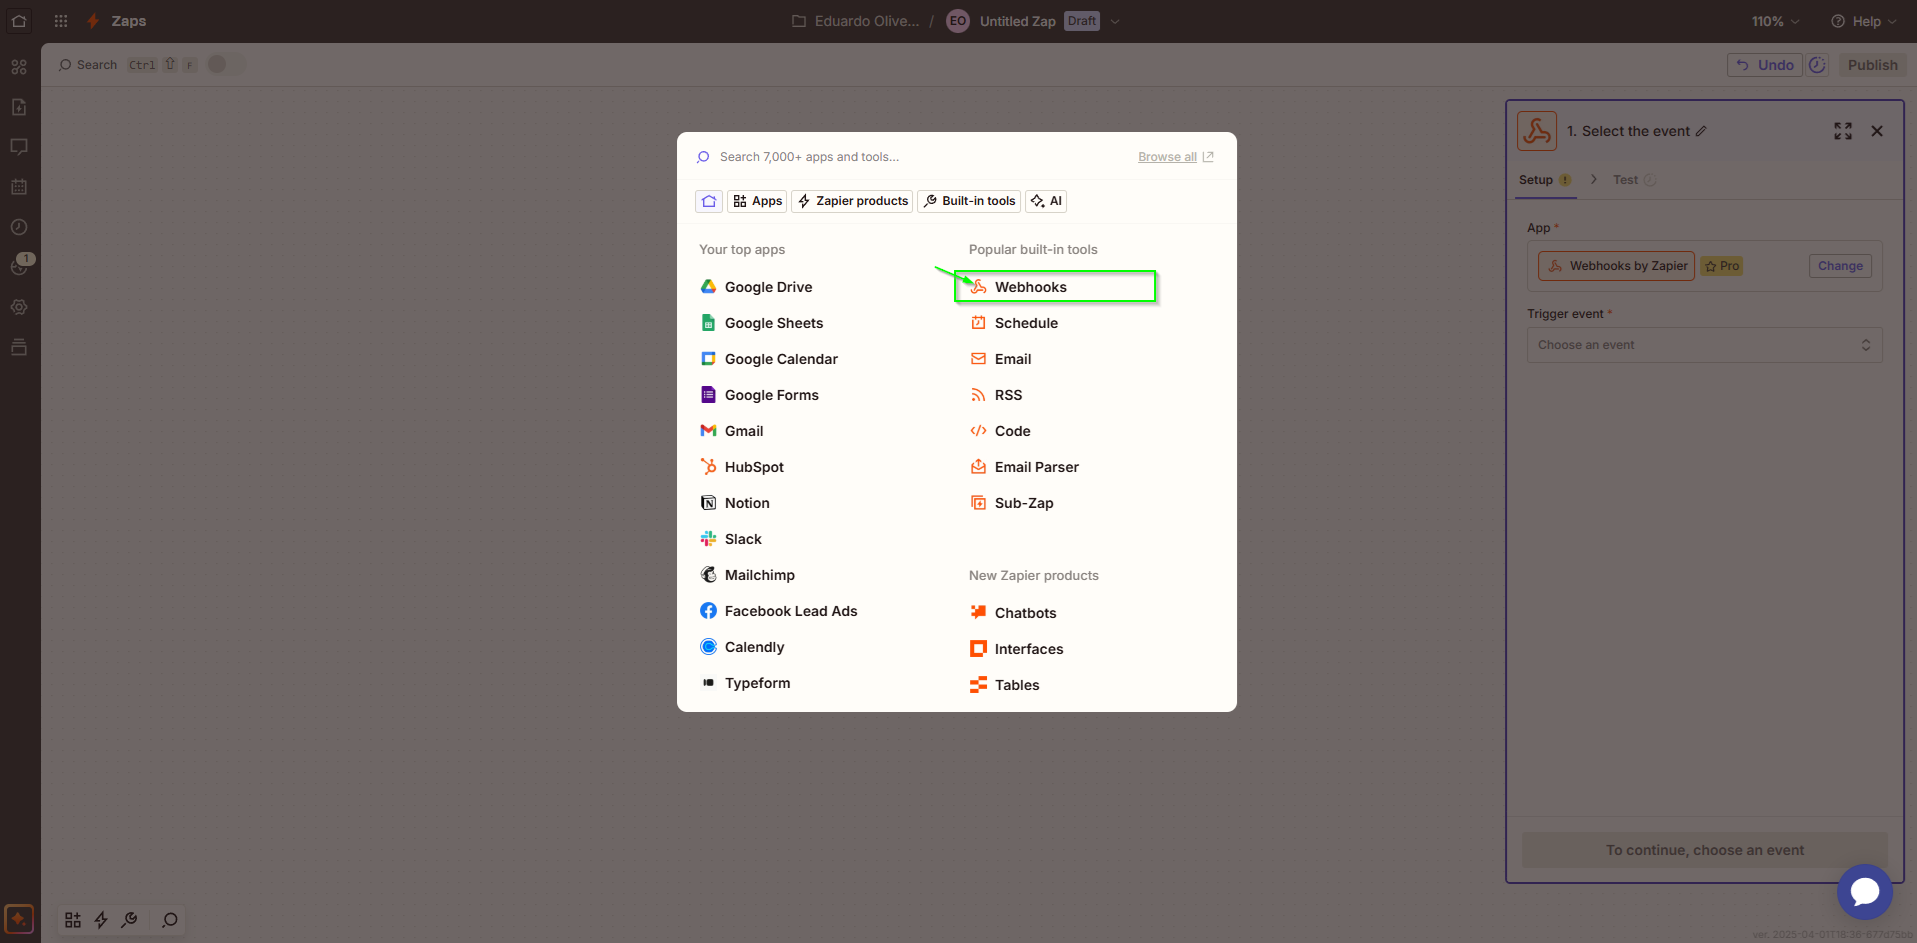This screenshot has height=943, width=1917.
Task: Click the Zaps lightning bolt logo
Action: [x=93, y=21]
